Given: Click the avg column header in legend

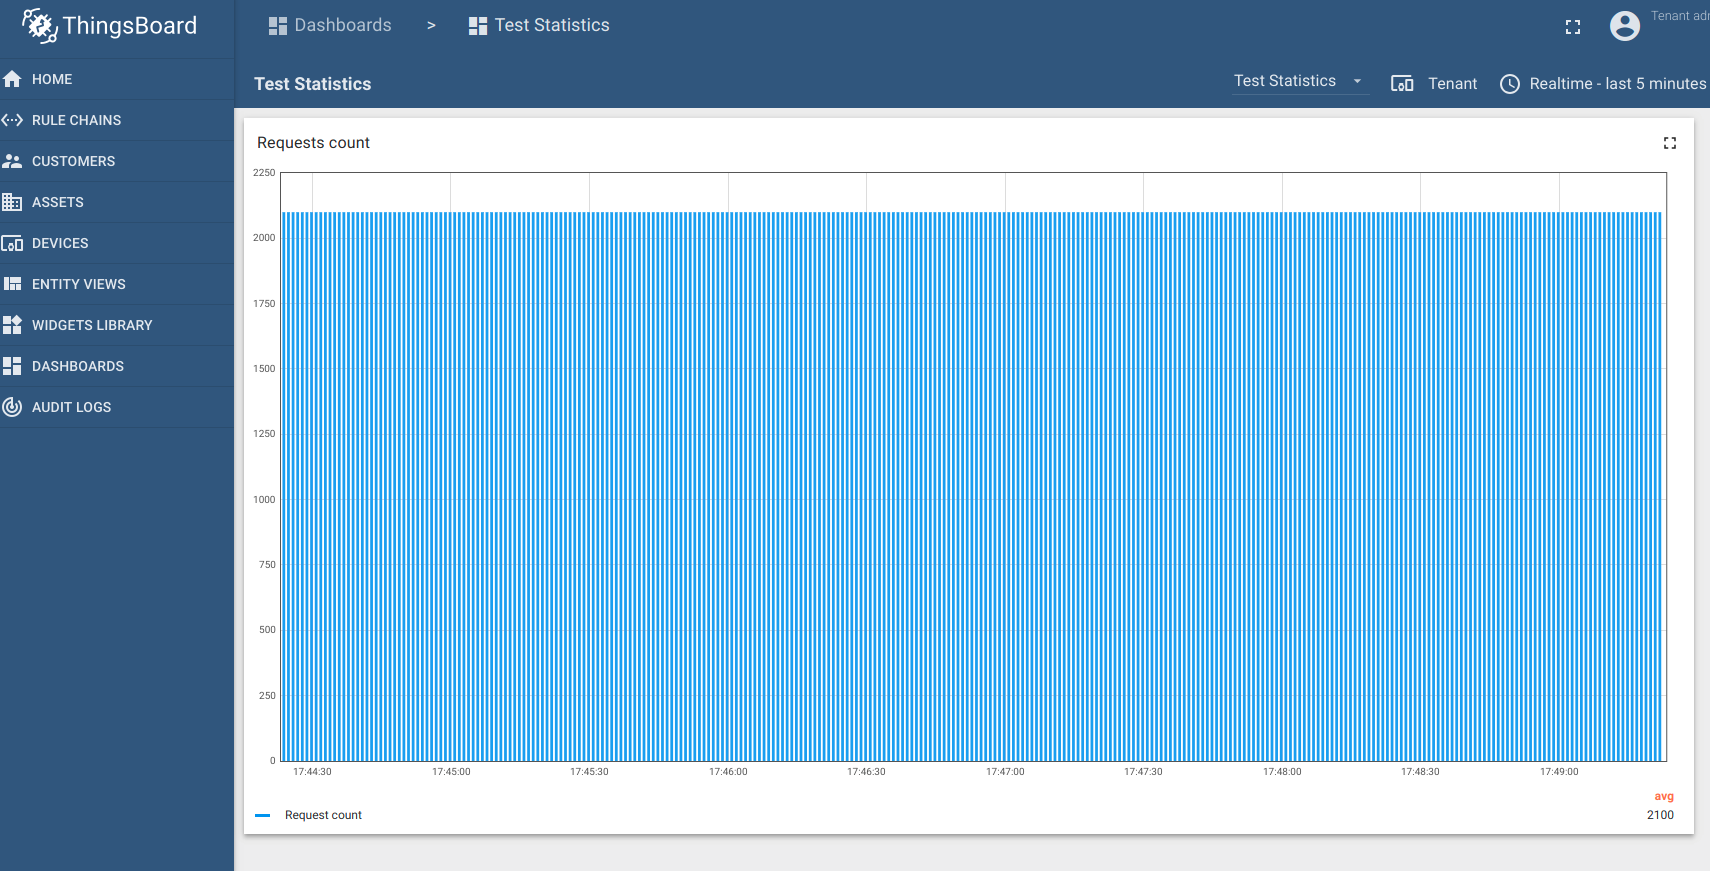Looking at the screenshot, I should click(x=1663, y=796).
